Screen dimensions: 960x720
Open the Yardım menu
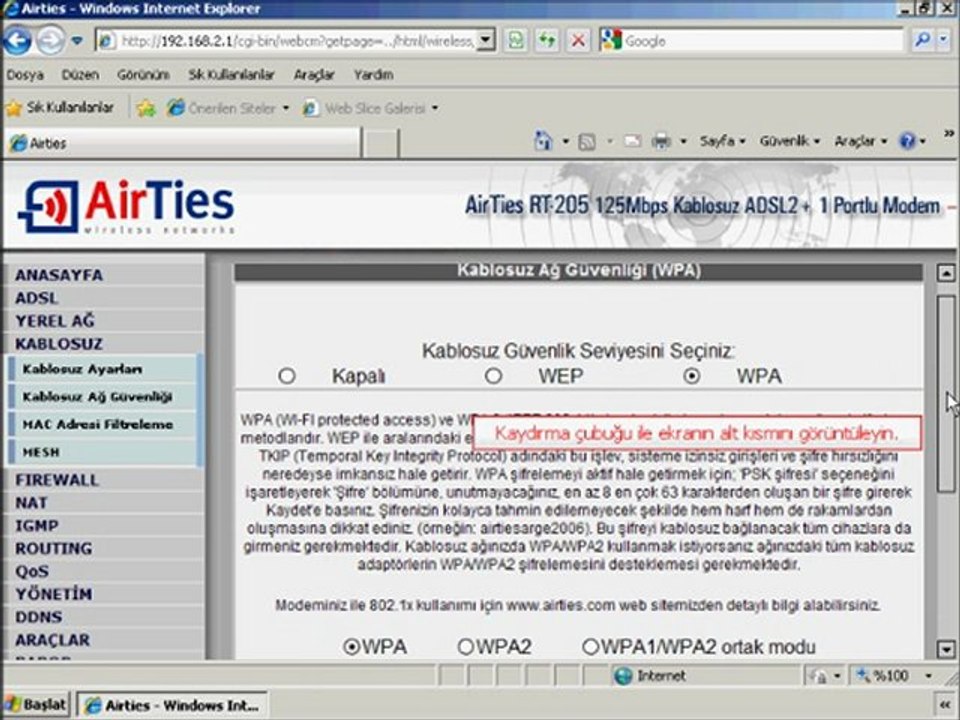tap(373, 75)
